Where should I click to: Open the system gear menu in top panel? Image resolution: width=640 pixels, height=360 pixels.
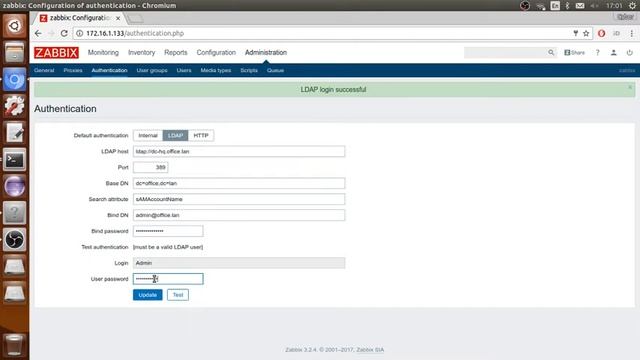pyautogui.click(x=632, y=6)
